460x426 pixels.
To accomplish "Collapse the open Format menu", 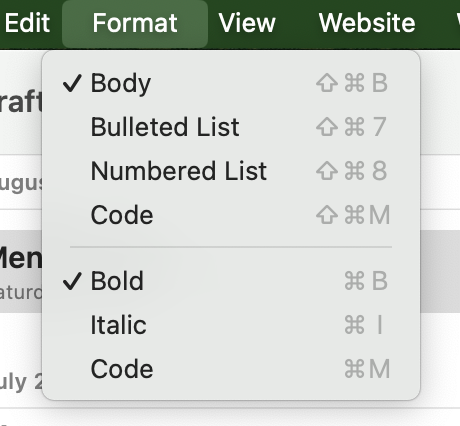I will pos(135,23).
